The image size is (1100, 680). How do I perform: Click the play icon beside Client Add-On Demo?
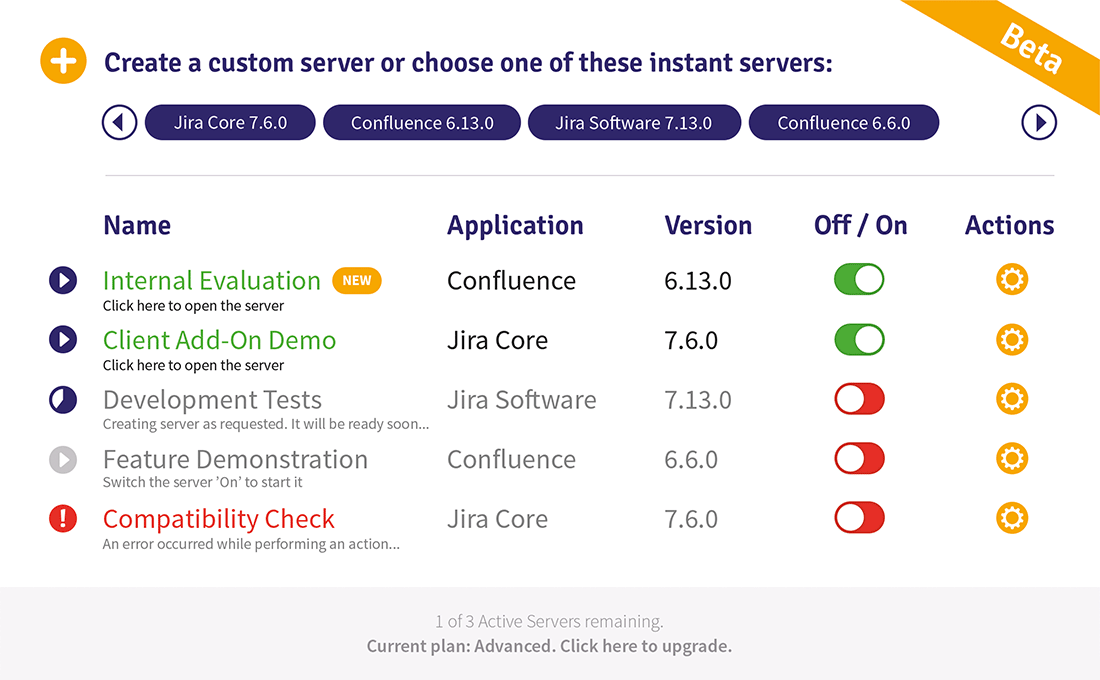pyautogui.click(x=63, y=340)
